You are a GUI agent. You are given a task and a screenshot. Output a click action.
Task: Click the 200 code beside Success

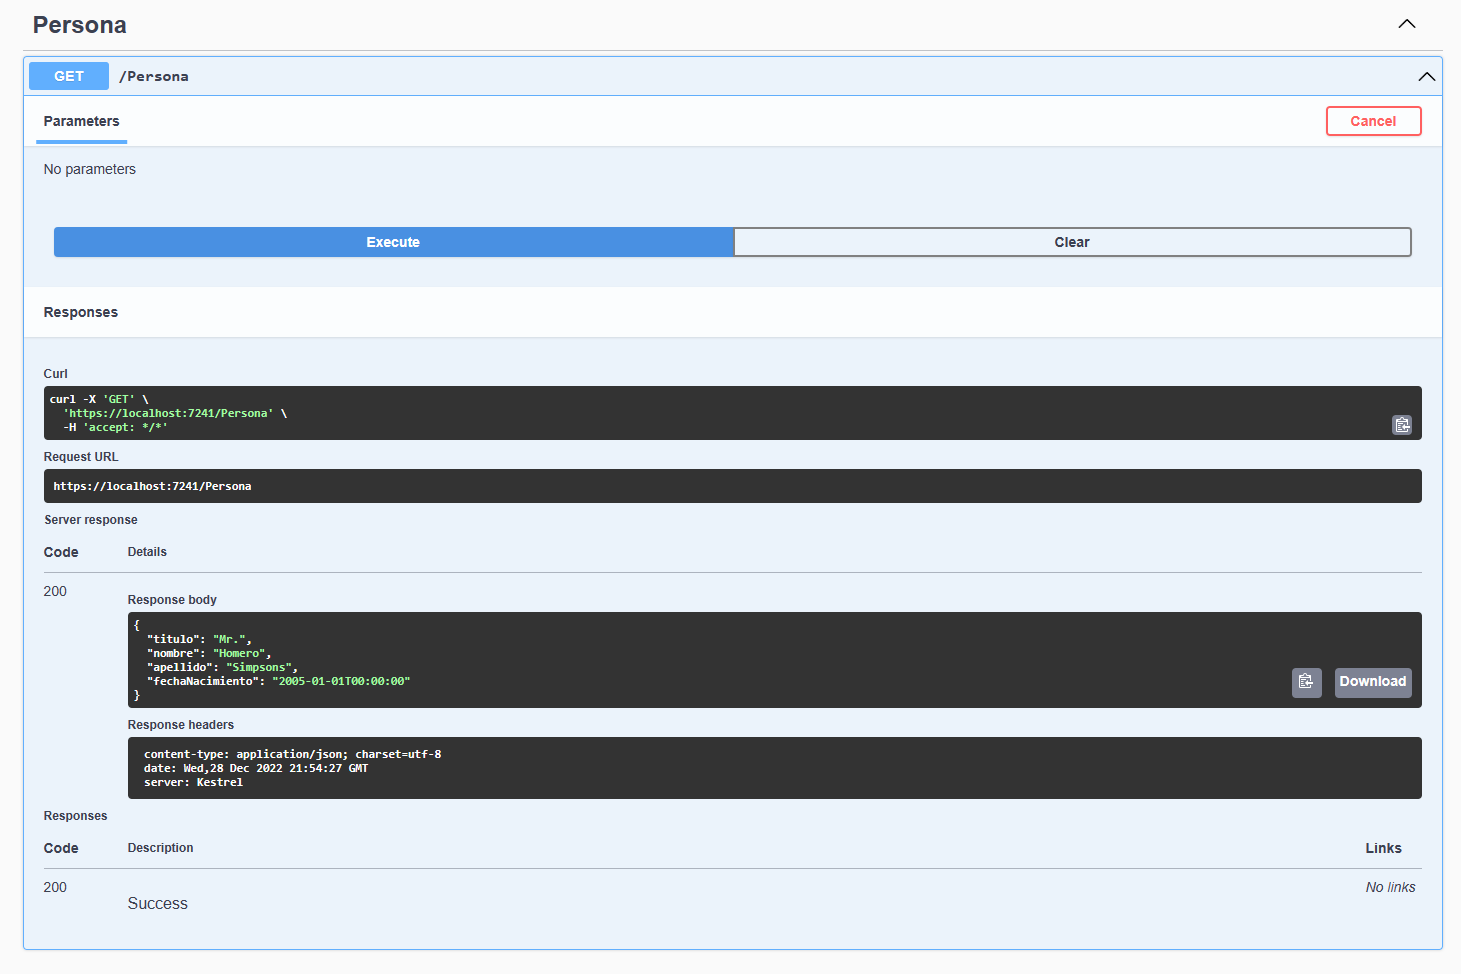point(55,887)
